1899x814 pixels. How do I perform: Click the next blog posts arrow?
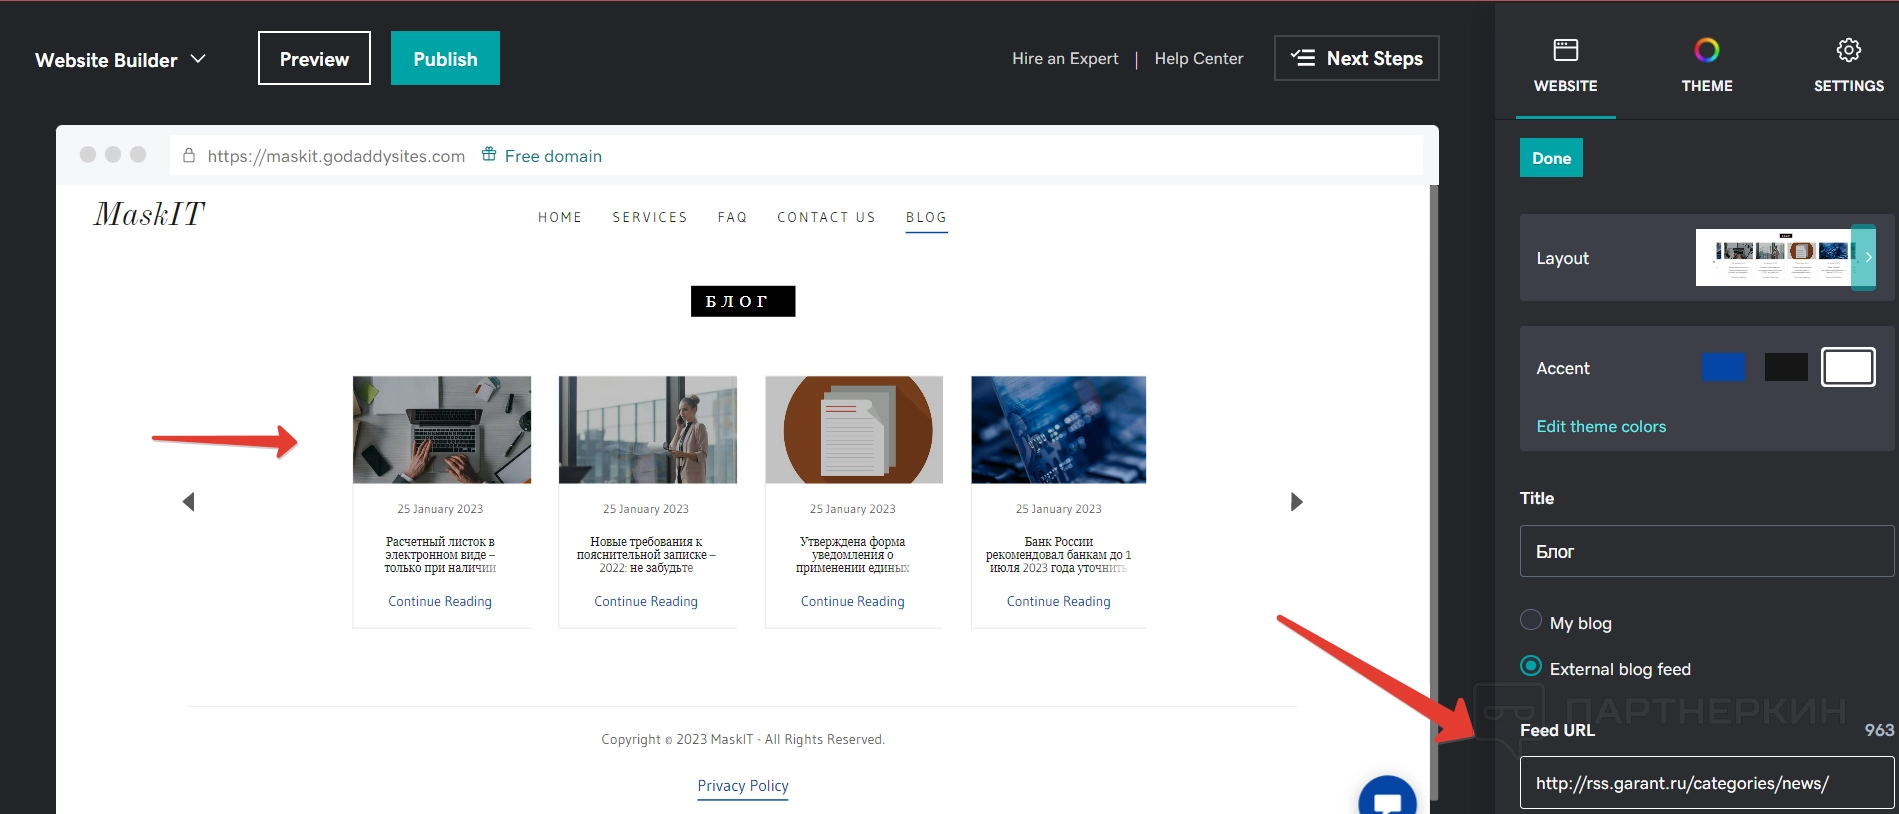click(1296, 502)
